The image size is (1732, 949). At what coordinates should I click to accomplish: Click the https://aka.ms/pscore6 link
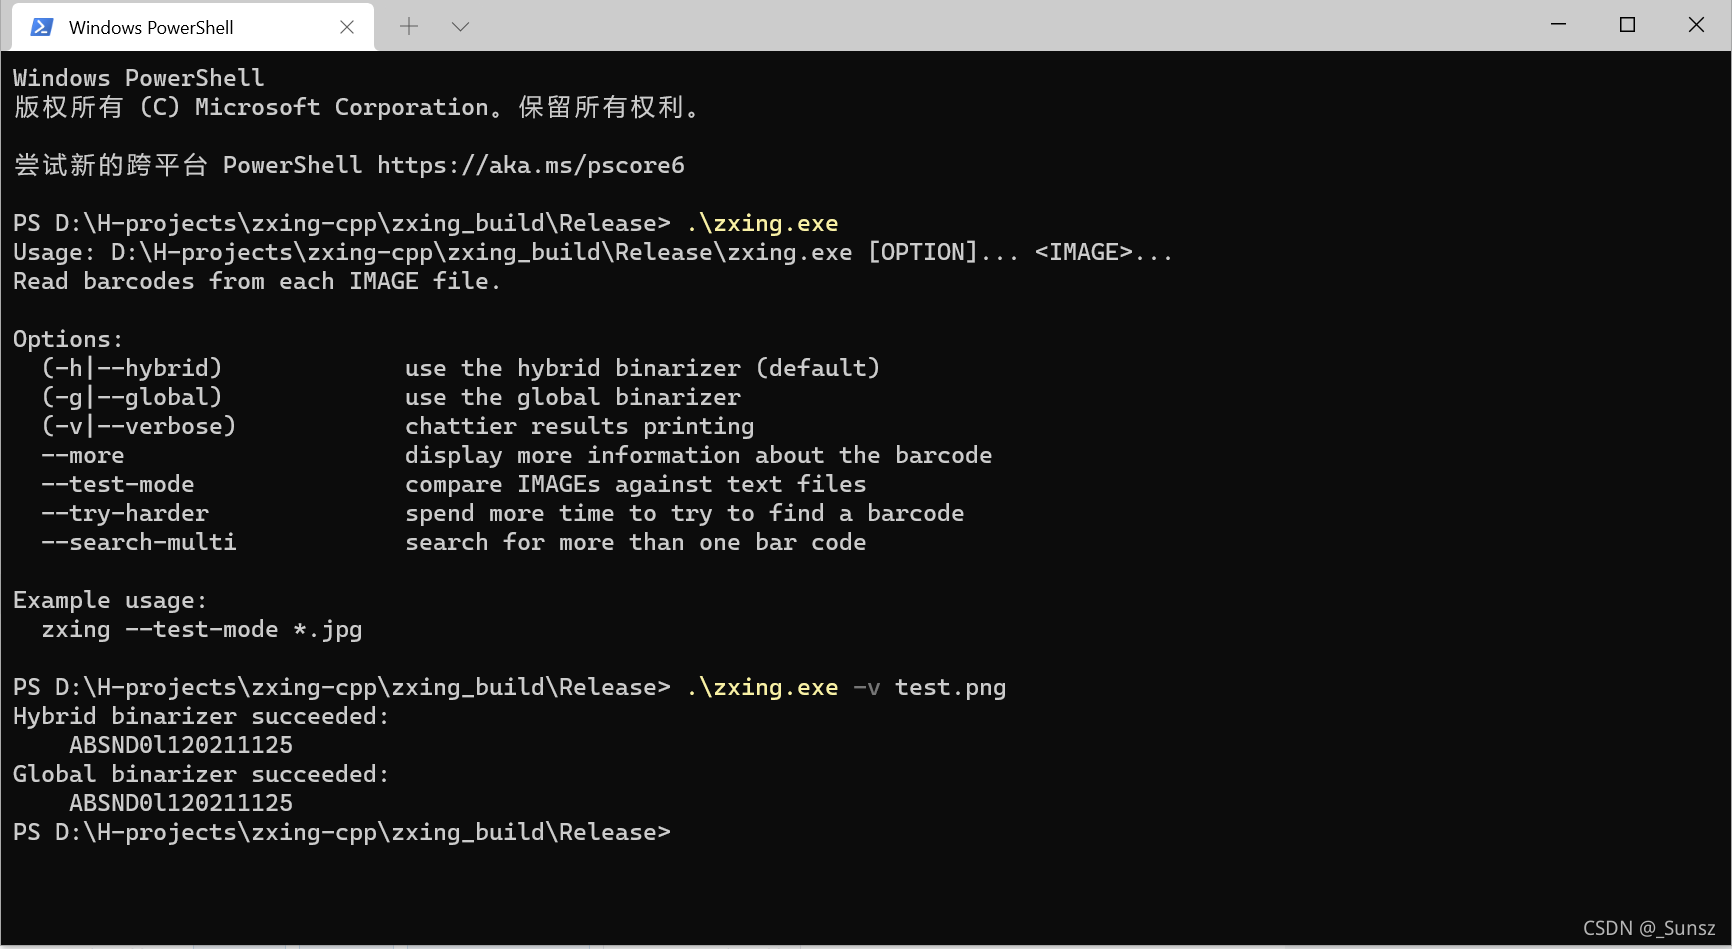click(529, 164)
